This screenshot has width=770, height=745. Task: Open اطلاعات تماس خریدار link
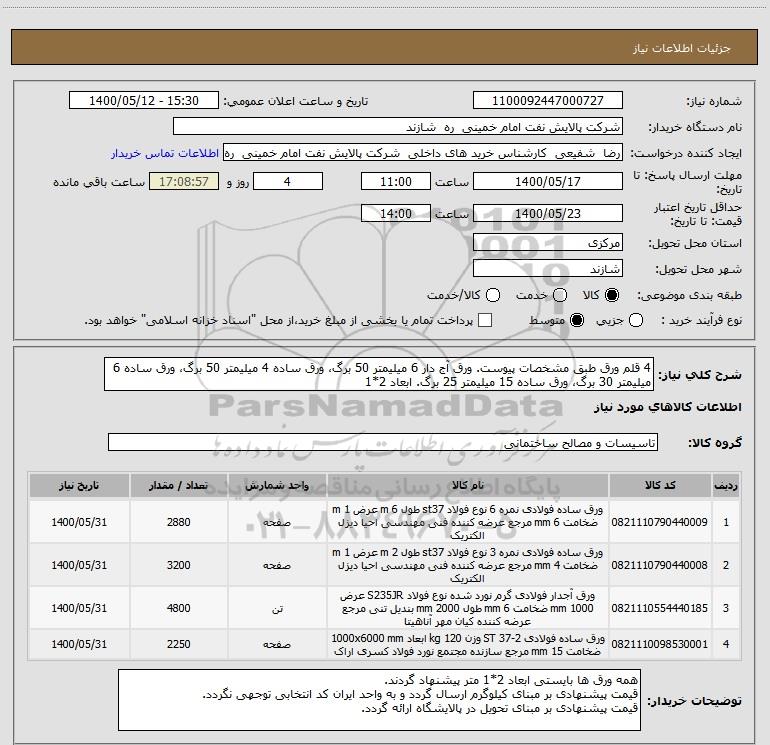165,153
